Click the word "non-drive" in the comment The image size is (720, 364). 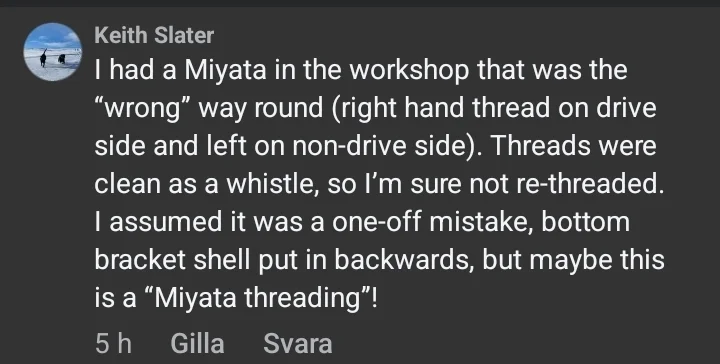point(344,146)
